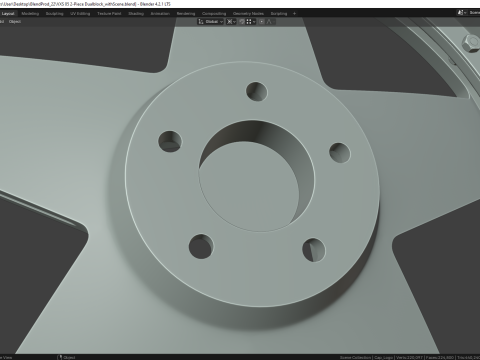Switch to the Modeling workspace tab

(30, 14)
